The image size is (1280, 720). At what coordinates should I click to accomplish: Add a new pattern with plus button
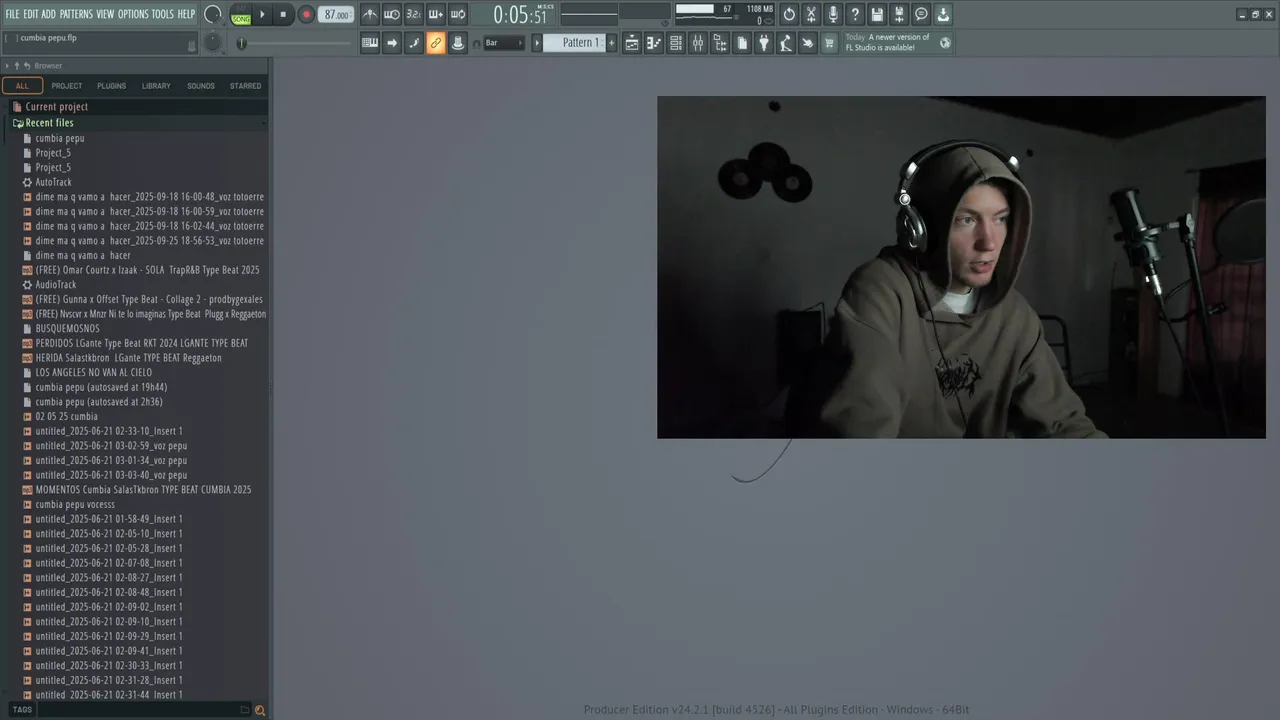pyautogui.click(x=612, y=43)
